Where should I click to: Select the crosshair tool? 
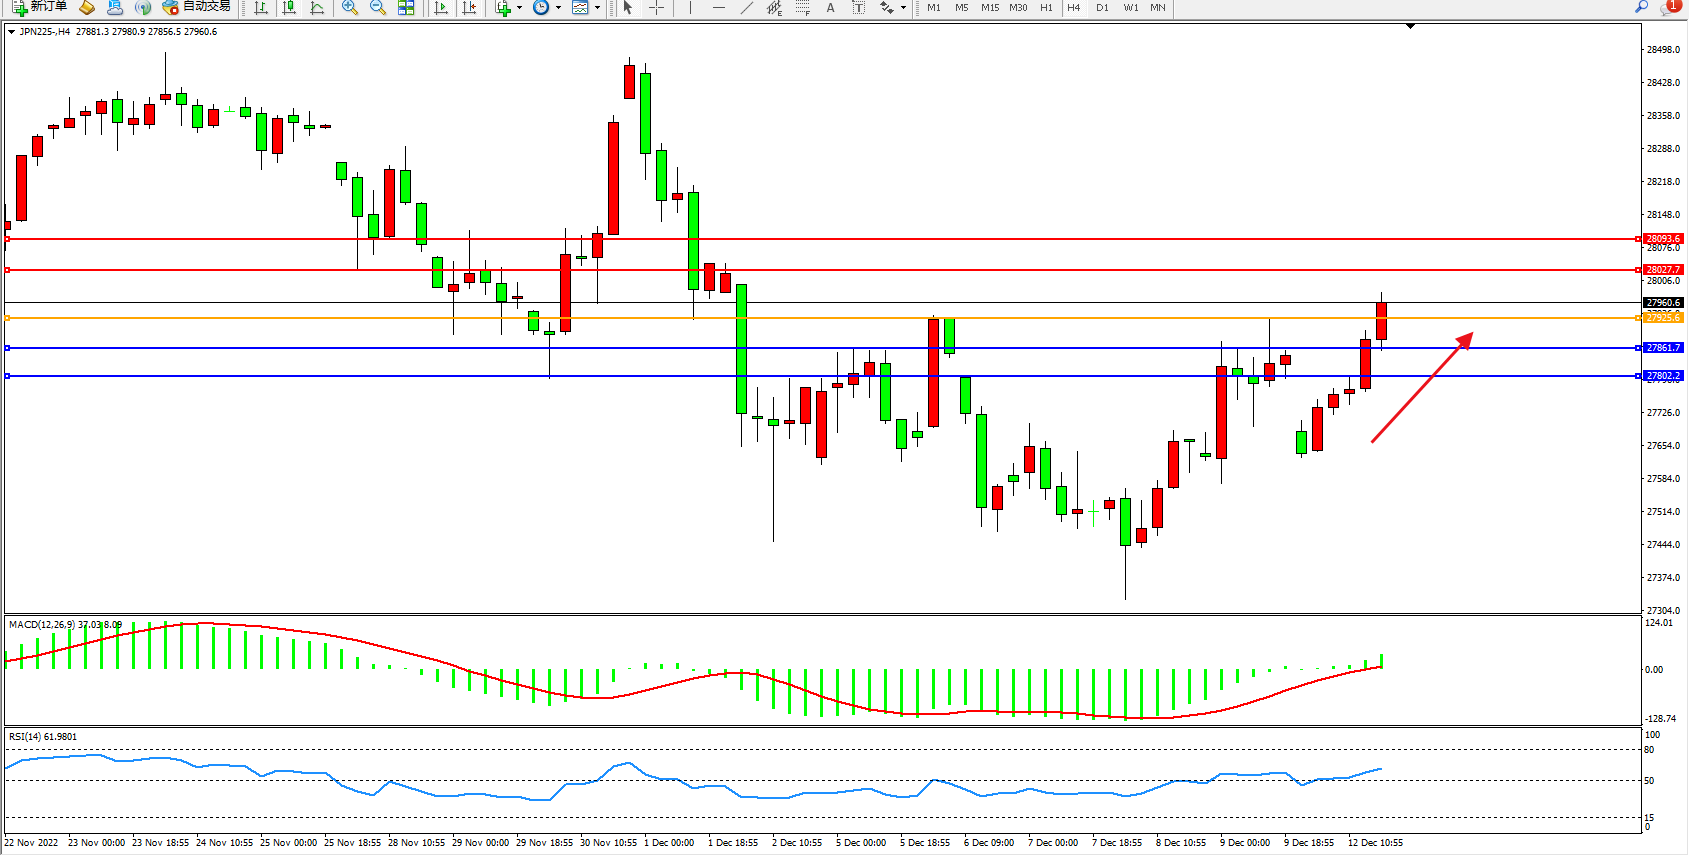coord(657,8)
